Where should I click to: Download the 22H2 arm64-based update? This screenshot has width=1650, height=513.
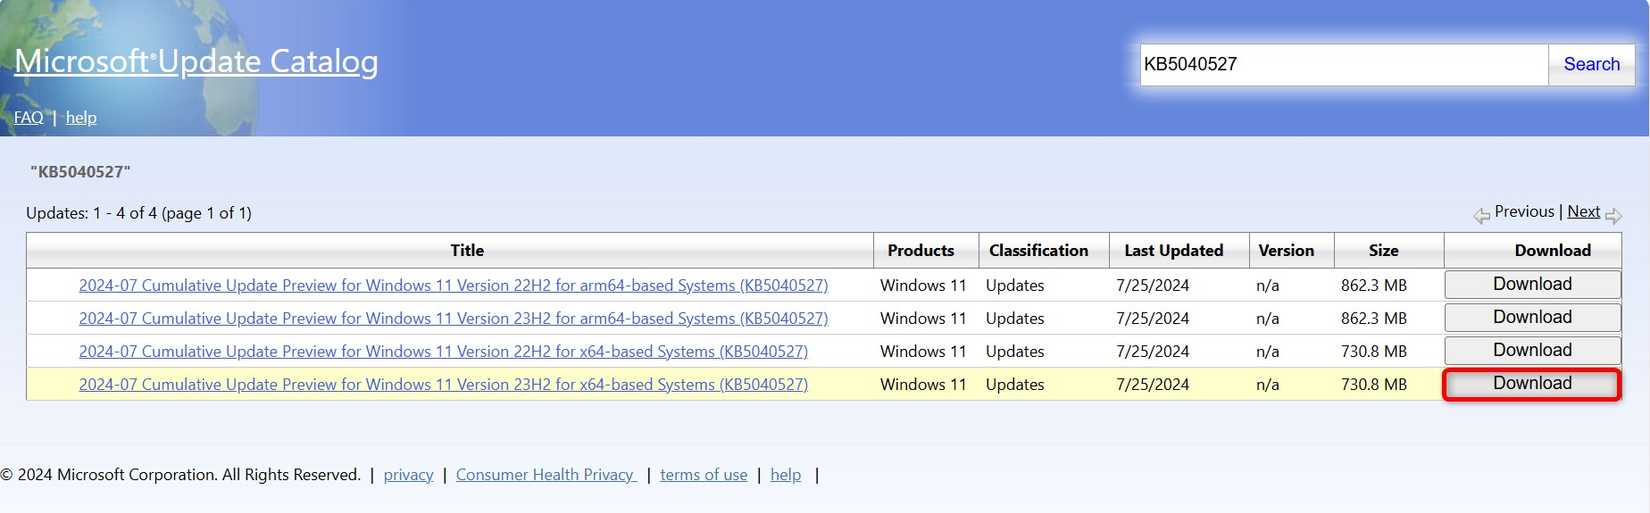pos(1531,285)
